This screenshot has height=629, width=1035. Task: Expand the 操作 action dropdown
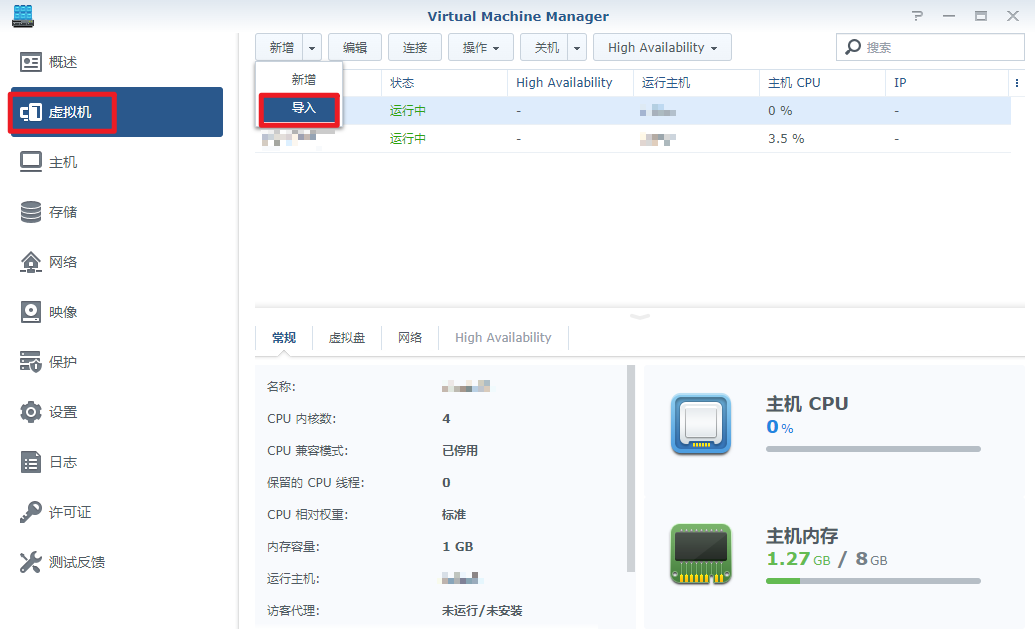click(x=481, y=48)
